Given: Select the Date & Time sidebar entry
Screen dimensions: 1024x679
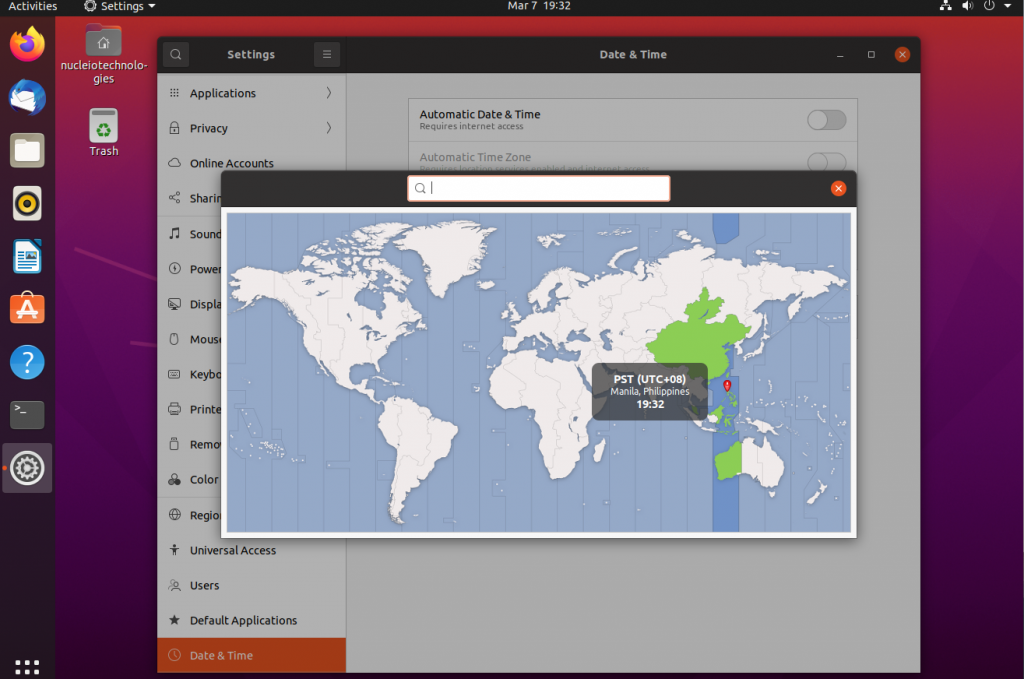Looking at the screenshot, I should [x=251, y=655].
